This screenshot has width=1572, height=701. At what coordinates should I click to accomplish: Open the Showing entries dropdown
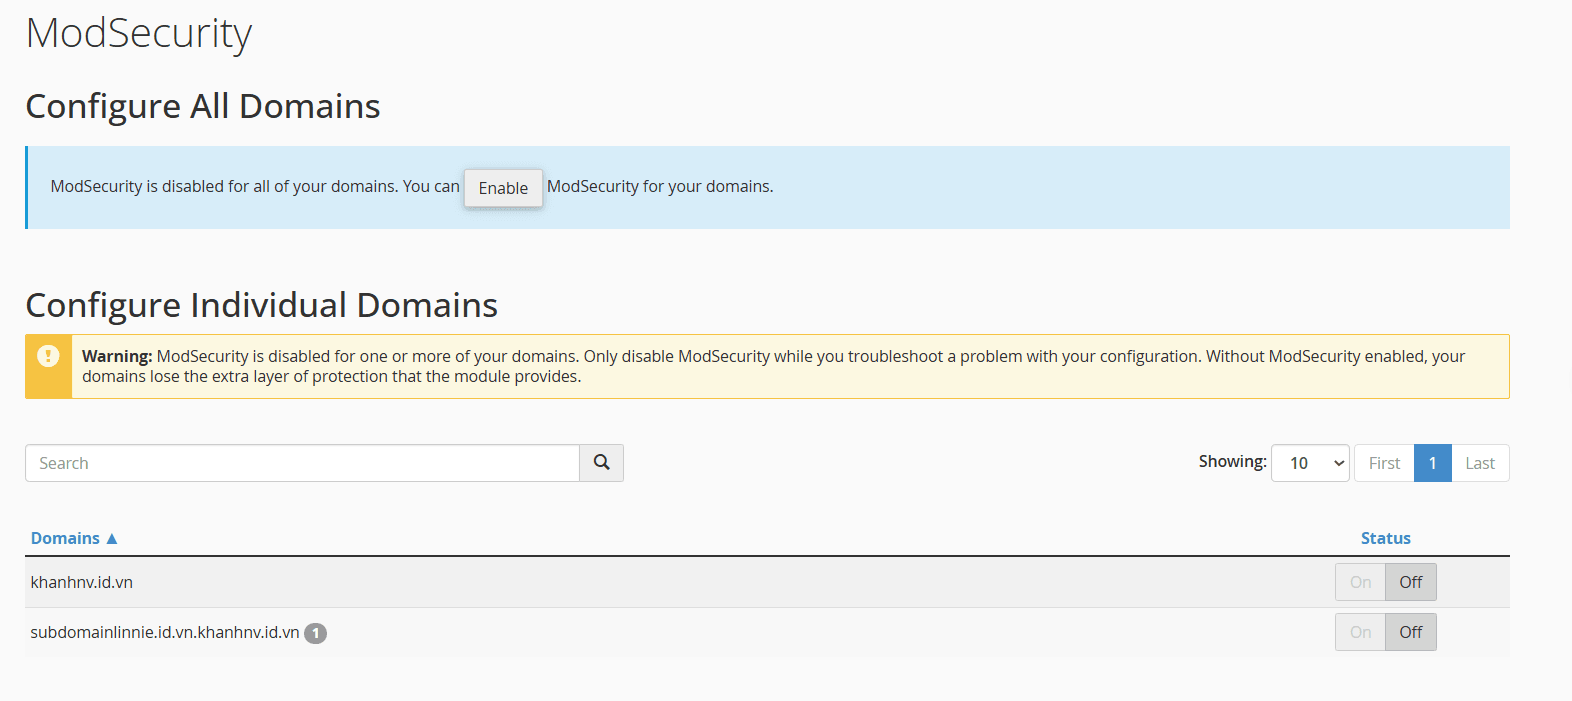coord(1310,463)
